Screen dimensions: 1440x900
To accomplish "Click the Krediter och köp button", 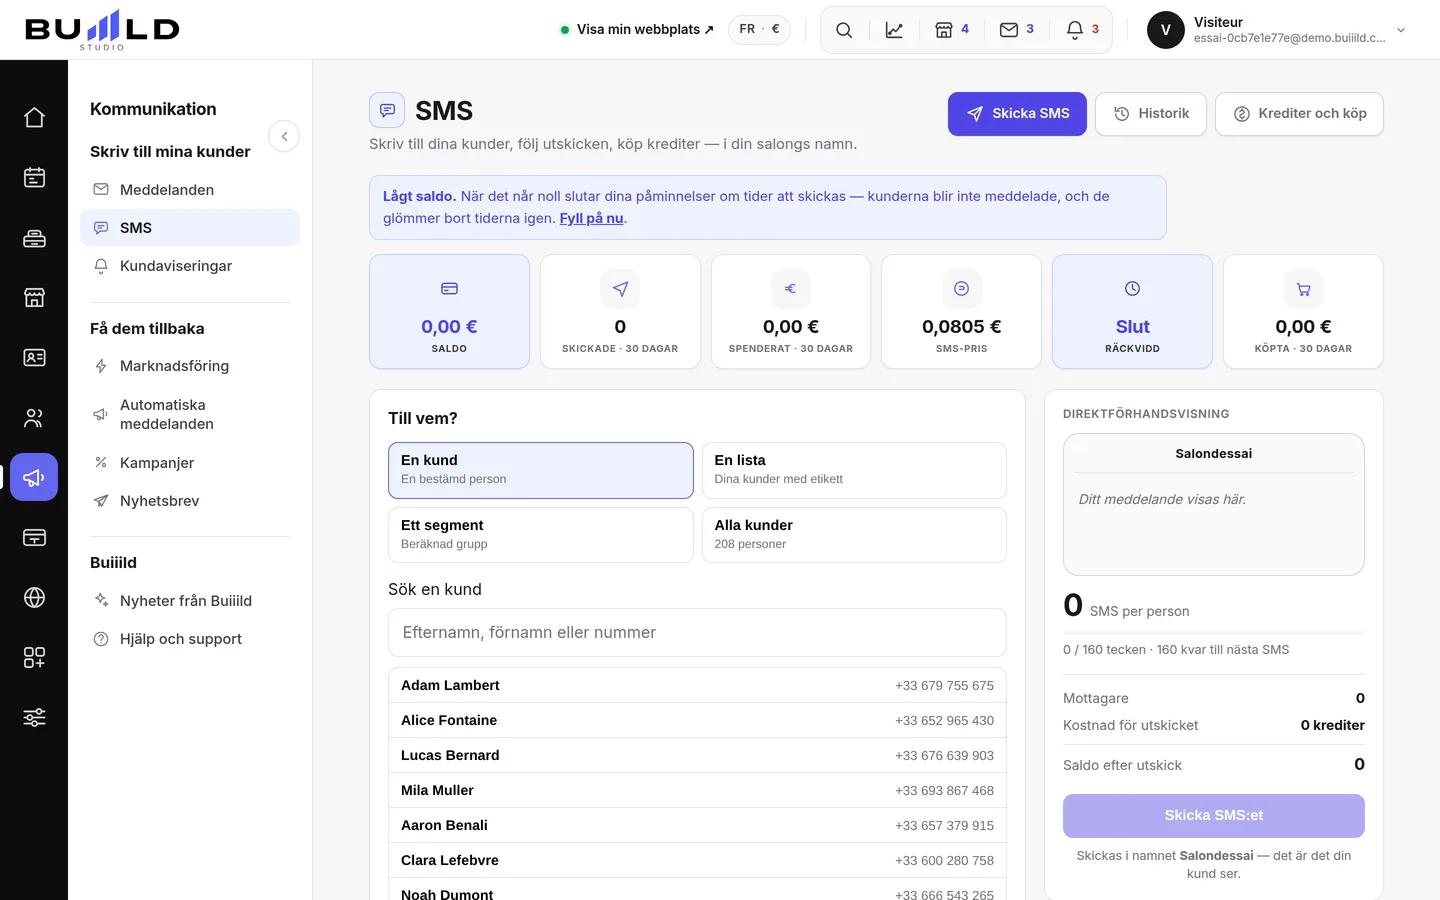I will click(x=1299, y=114).
